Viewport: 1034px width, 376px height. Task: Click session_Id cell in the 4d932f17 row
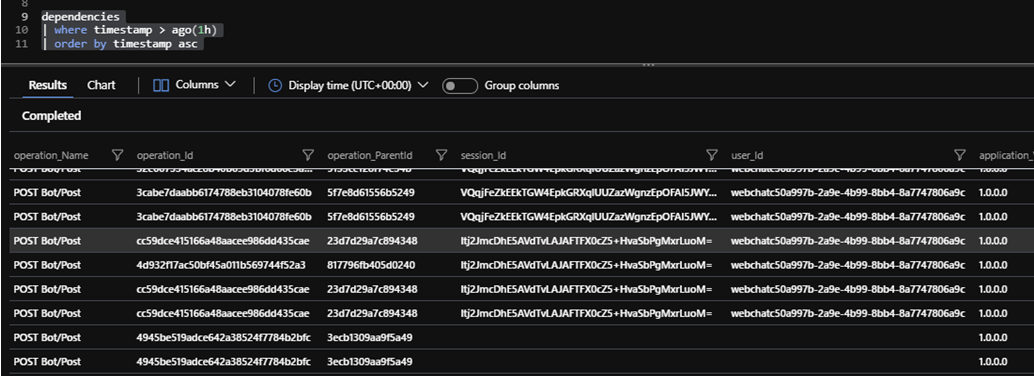pos(586,265)
